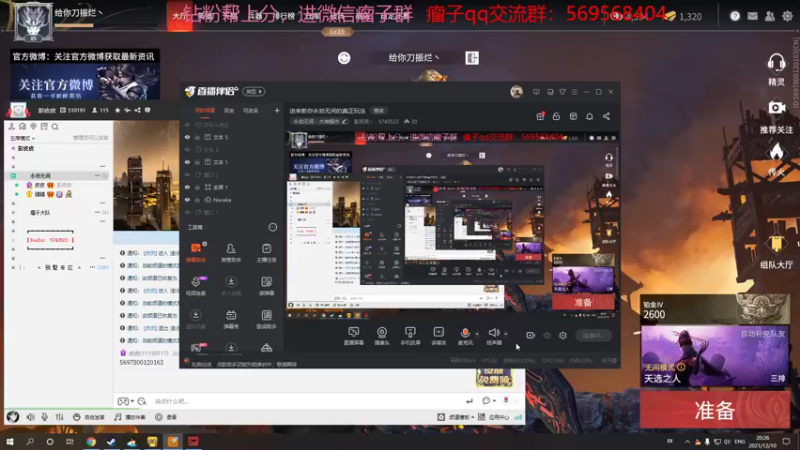Expand microphone options arrow
This screenshot has height=450, width=800.
pyautogui.click(x=478, y=334)
